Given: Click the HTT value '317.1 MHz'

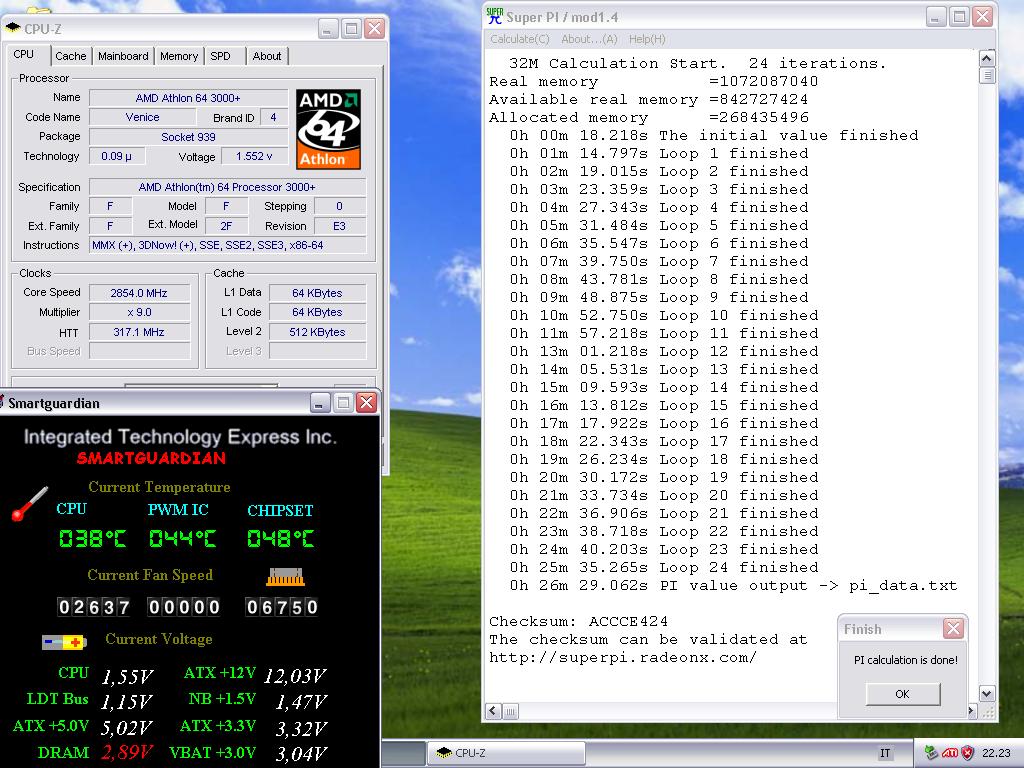Looking at the screenshot, I should click(x=139, y=332).
